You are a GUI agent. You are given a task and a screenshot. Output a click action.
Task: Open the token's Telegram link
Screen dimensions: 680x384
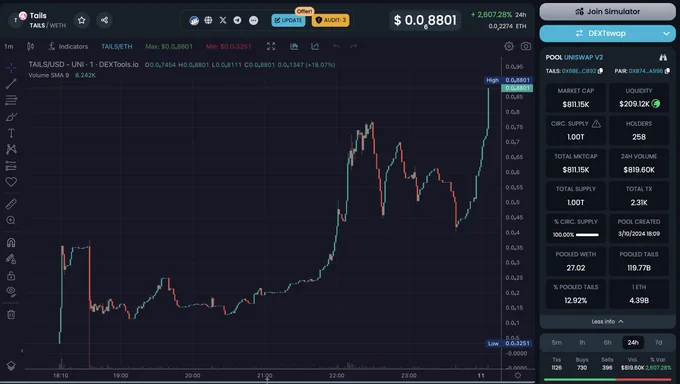(237, 20)
